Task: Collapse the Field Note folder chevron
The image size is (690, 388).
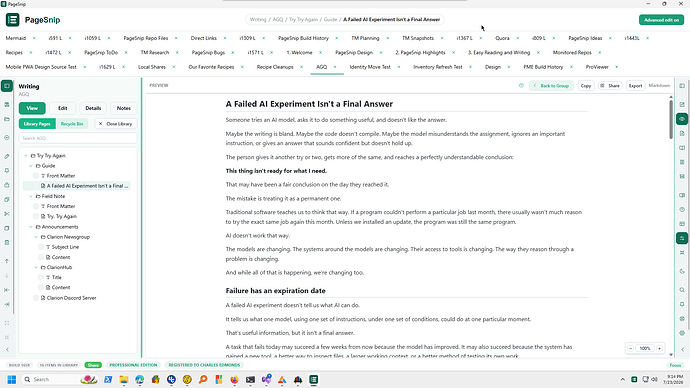Action: [31, 196]
